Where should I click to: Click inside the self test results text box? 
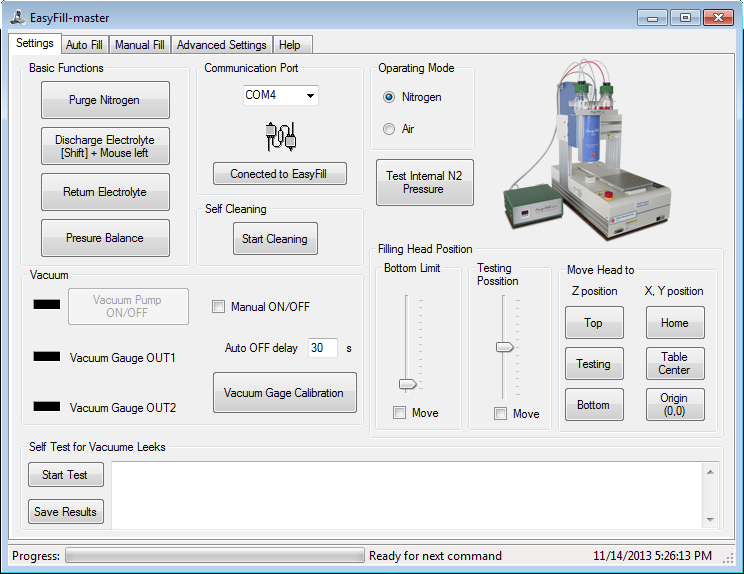[407, 495]
